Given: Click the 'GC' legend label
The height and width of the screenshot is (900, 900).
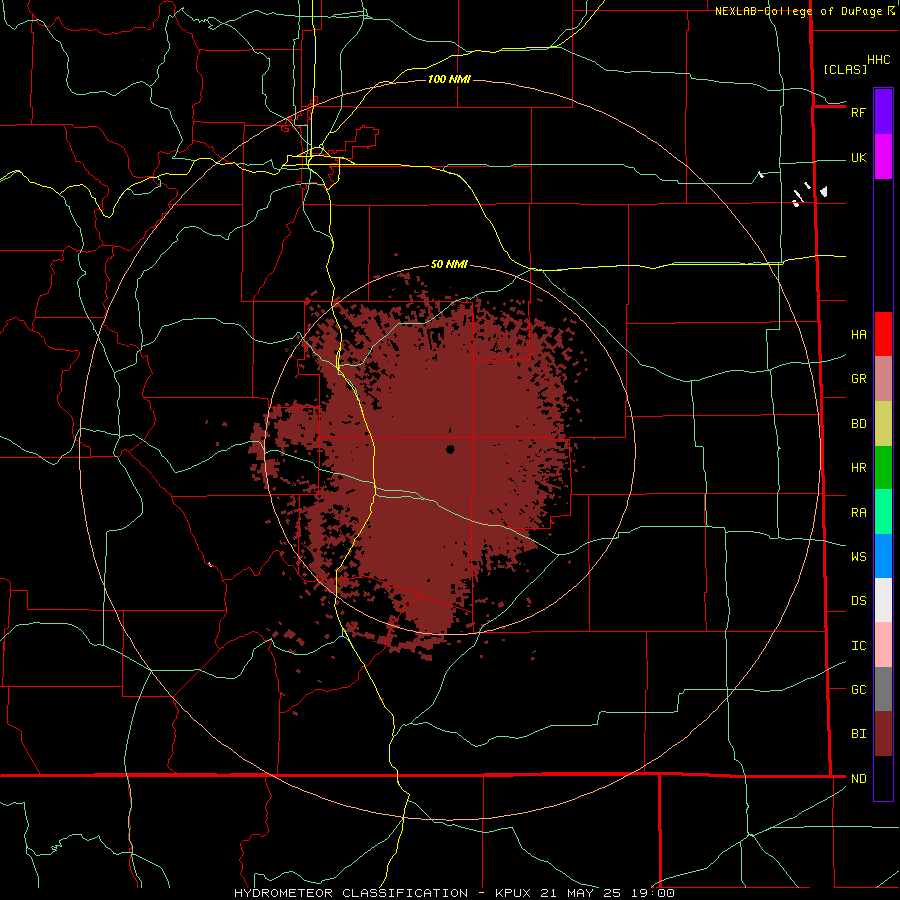Looking at the screenshot, I should tap(858, 690).
